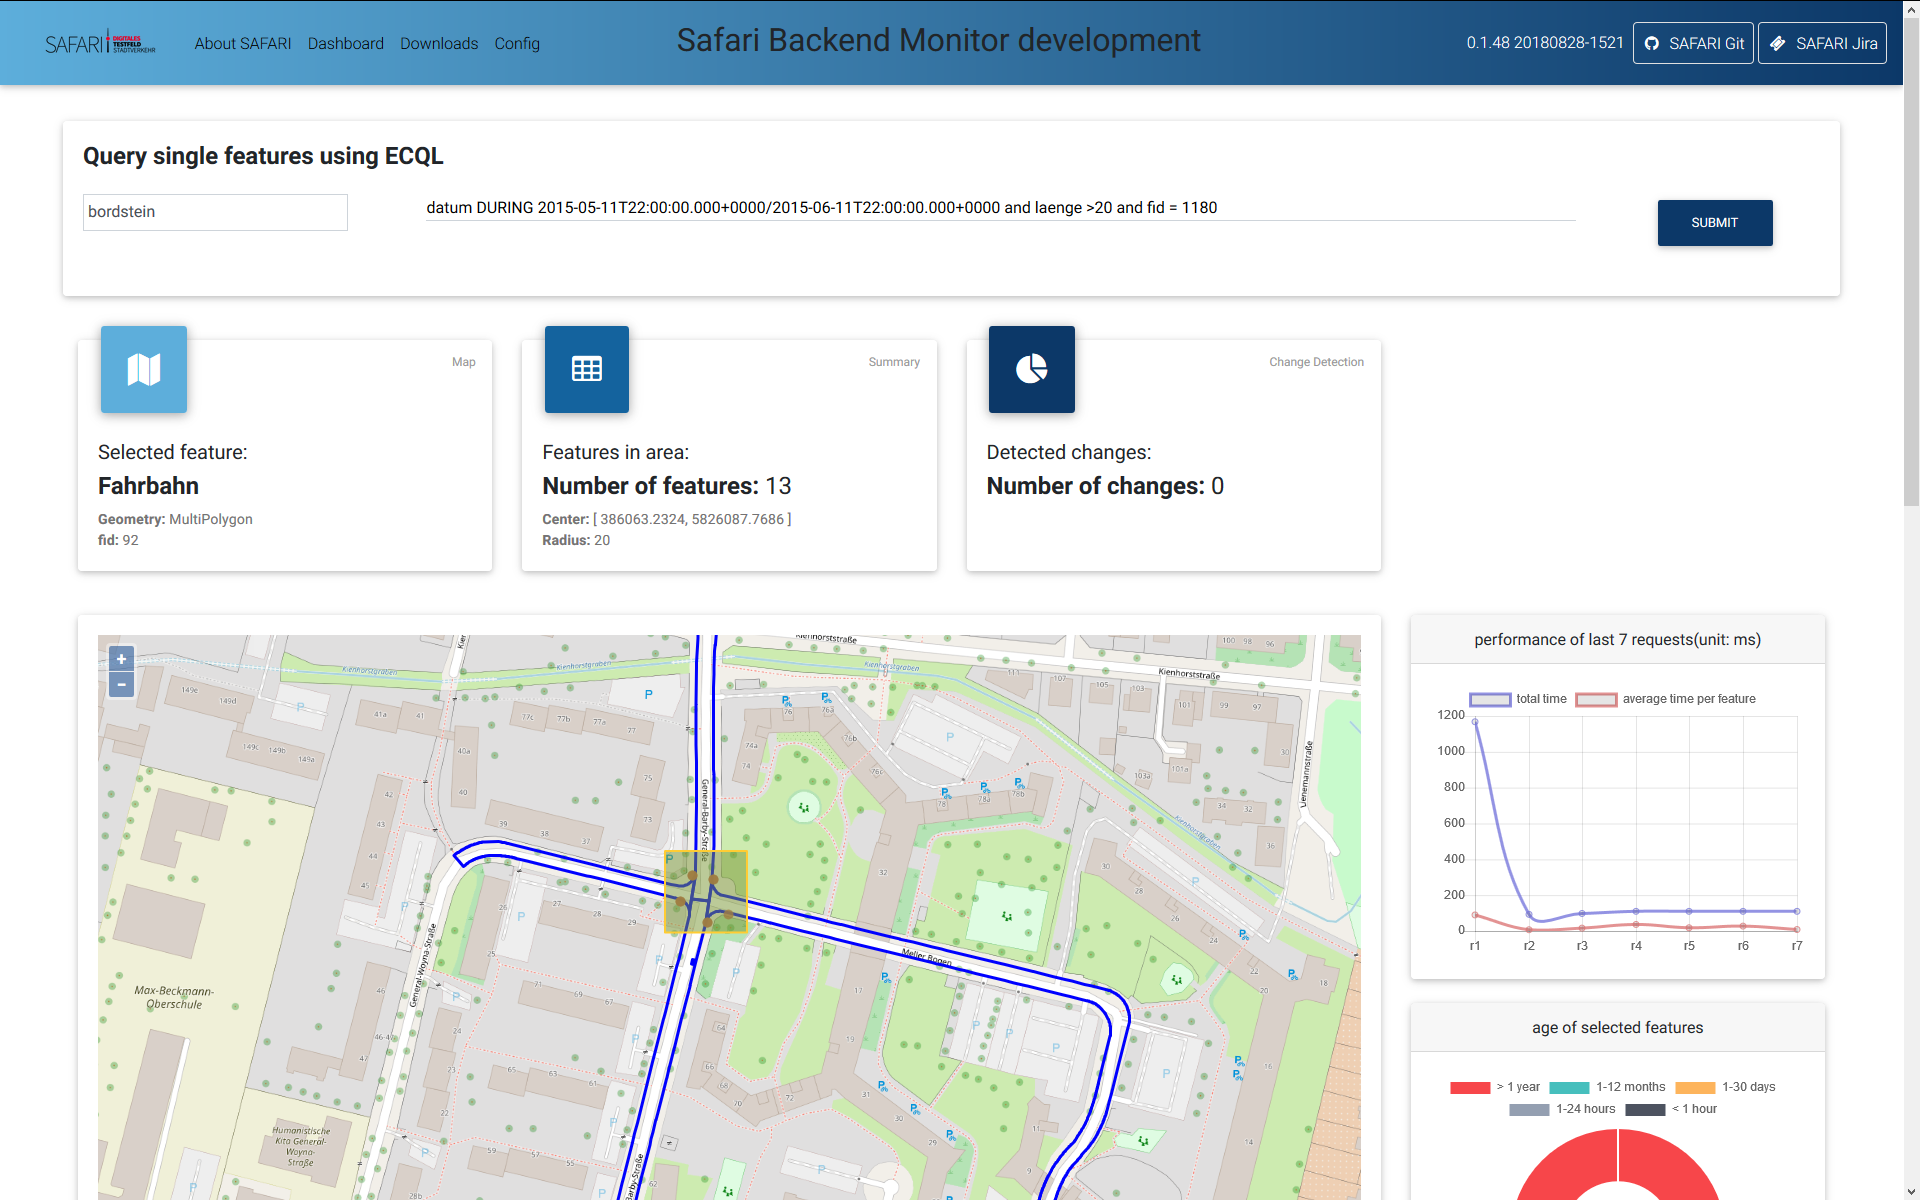The width and height of the screenshot is (1920, 1200).
Task: Click the Summary table icon
Action: pos(587,369)
